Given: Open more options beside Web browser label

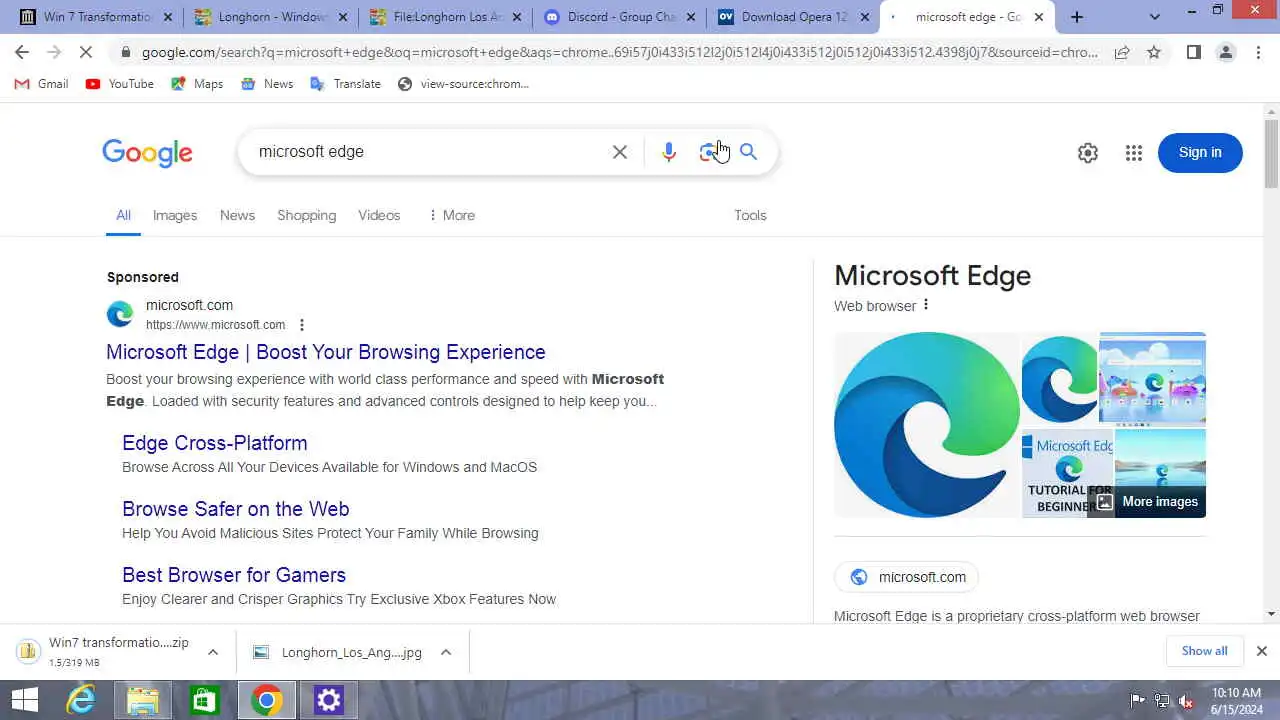Looking at the screenshot, I should pyautogui.click(x=926, y=305).
